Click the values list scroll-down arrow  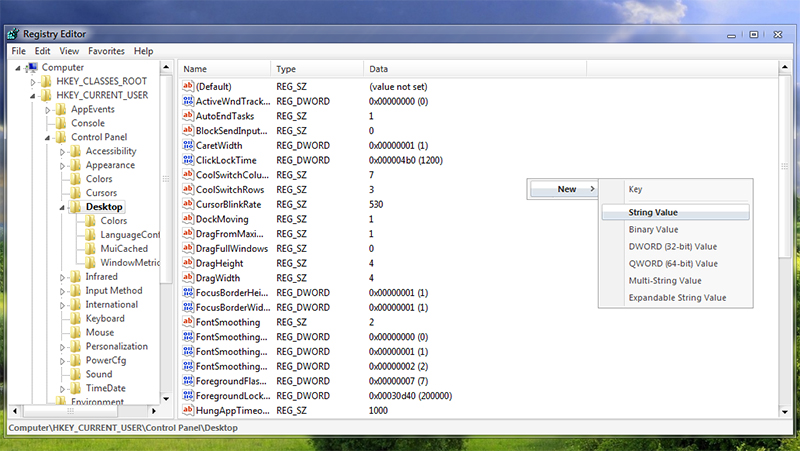point(785,412)
